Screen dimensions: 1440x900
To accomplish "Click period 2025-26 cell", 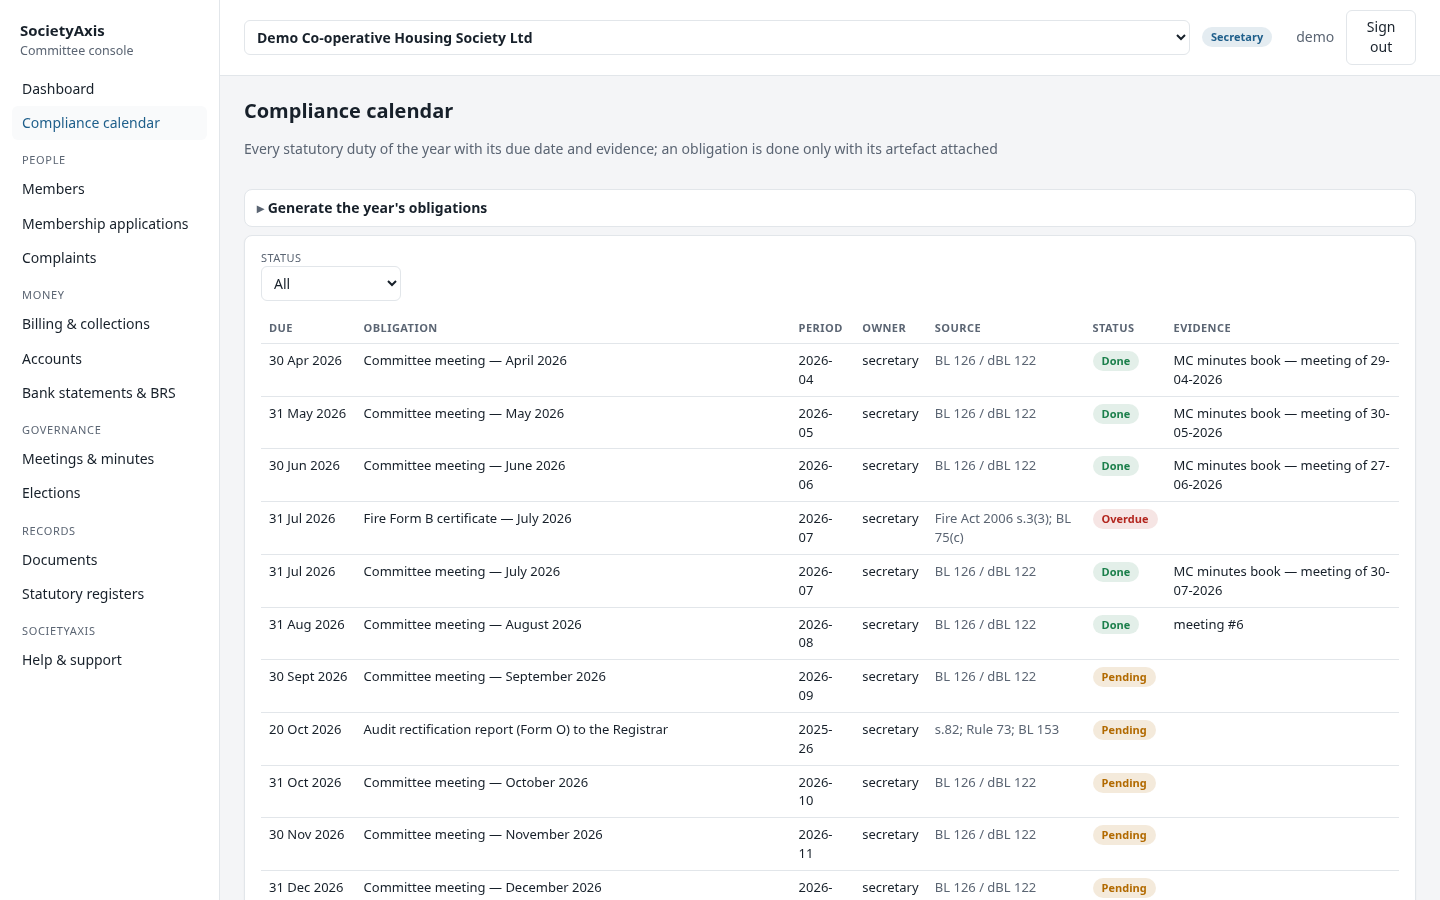I will (x=815, y=739).
